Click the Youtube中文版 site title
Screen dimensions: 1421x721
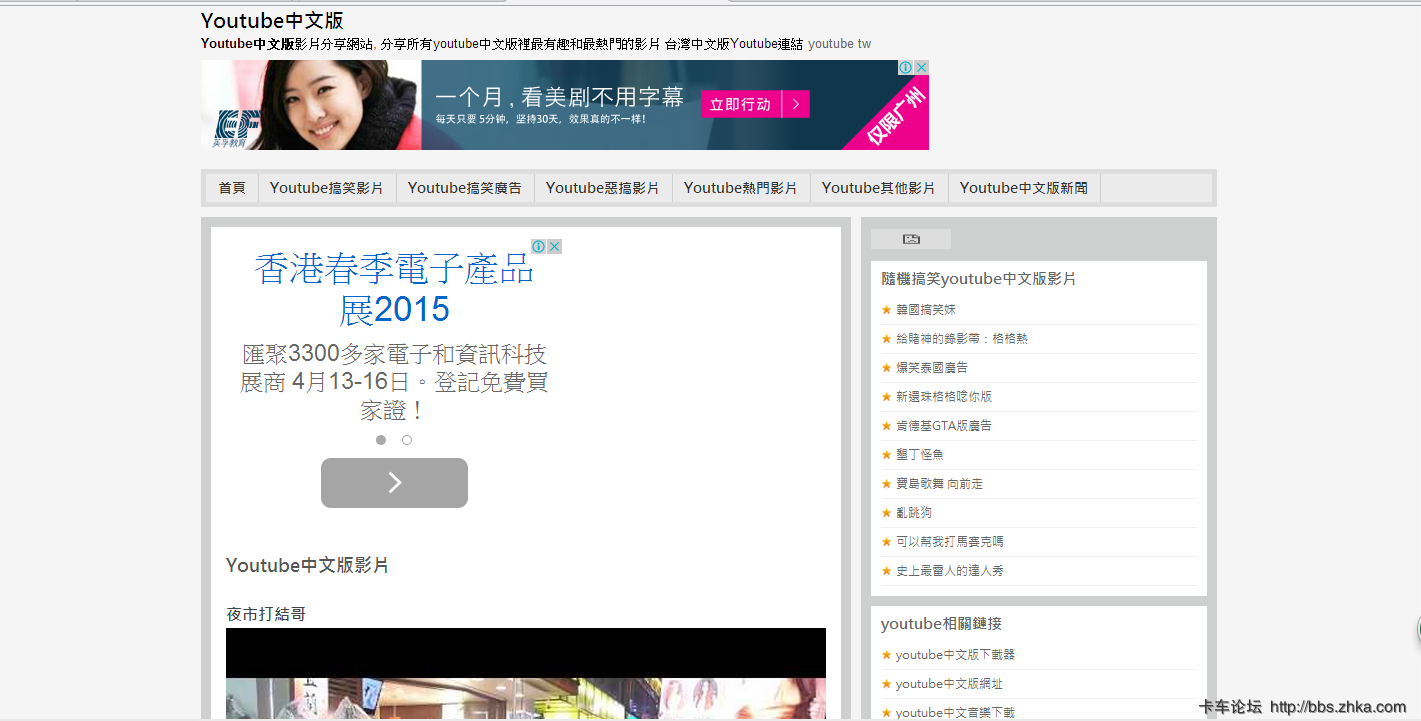point(272,21)
